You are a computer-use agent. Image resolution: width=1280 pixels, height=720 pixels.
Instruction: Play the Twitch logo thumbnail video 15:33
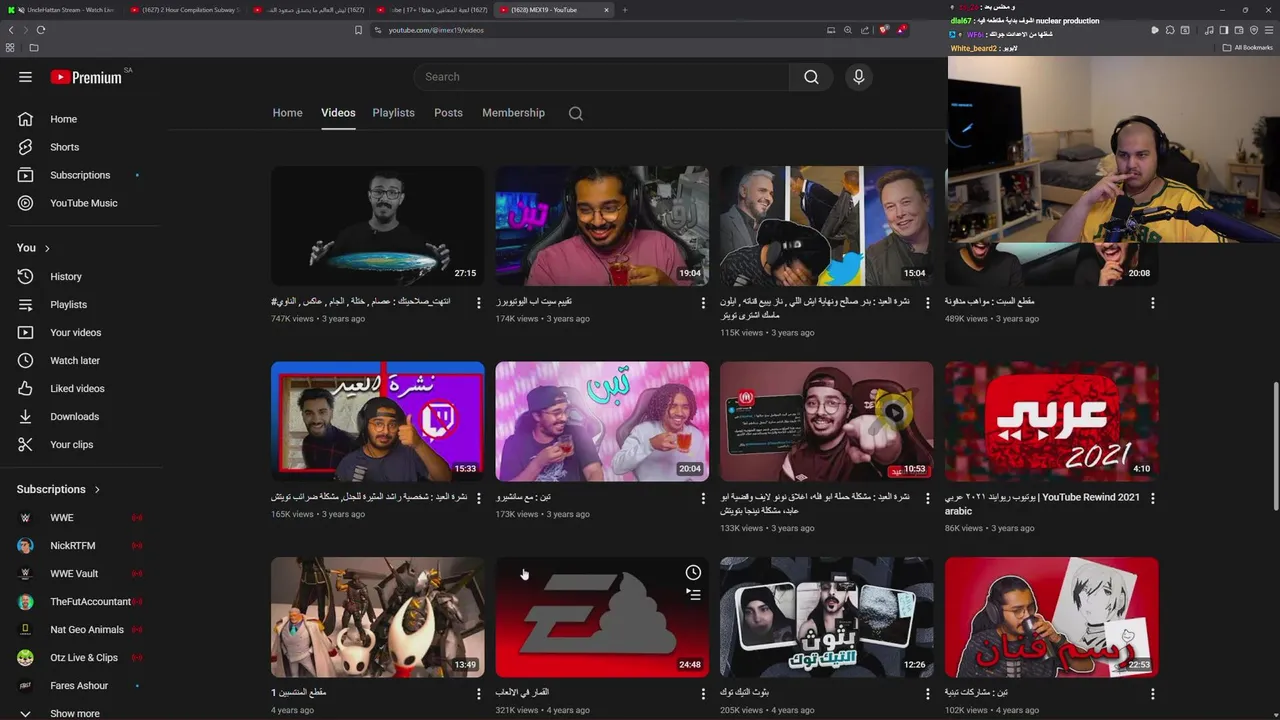[377, 422]
